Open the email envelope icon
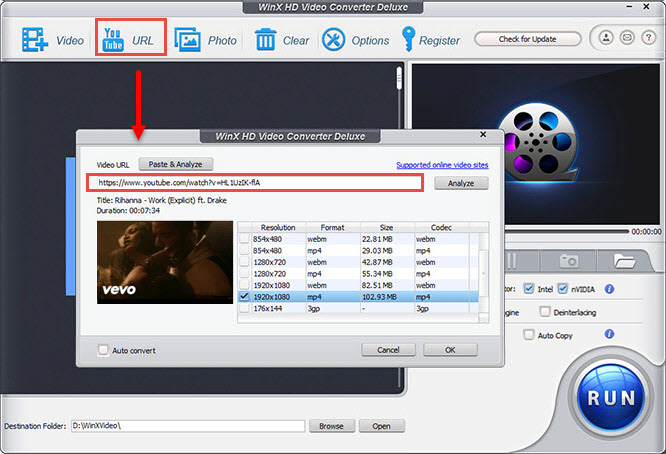Screen dimensions: 666x454 (627, 38)
